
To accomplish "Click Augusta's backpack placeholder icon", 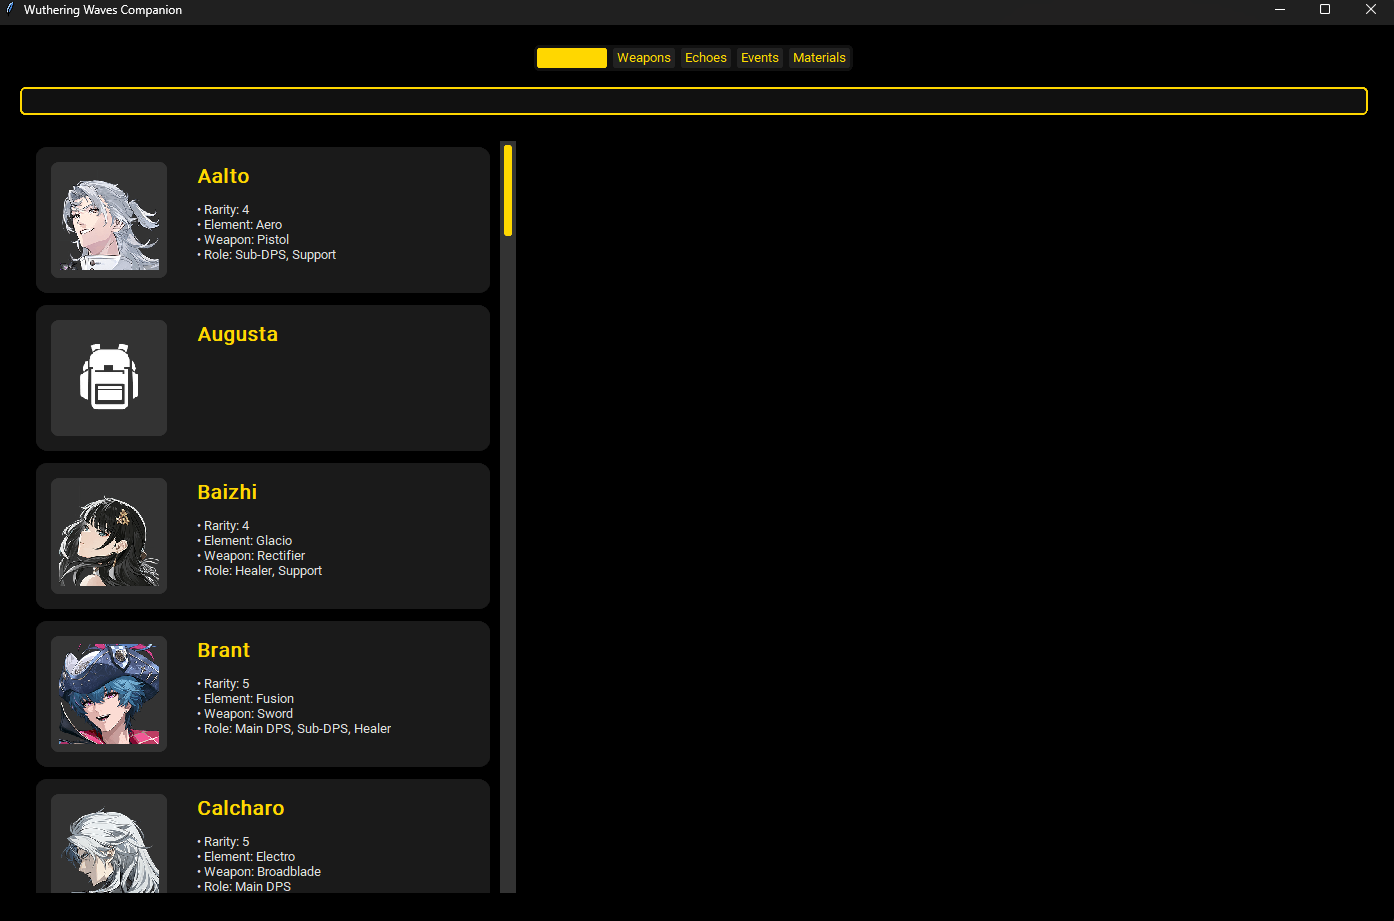I will point(109,378).
